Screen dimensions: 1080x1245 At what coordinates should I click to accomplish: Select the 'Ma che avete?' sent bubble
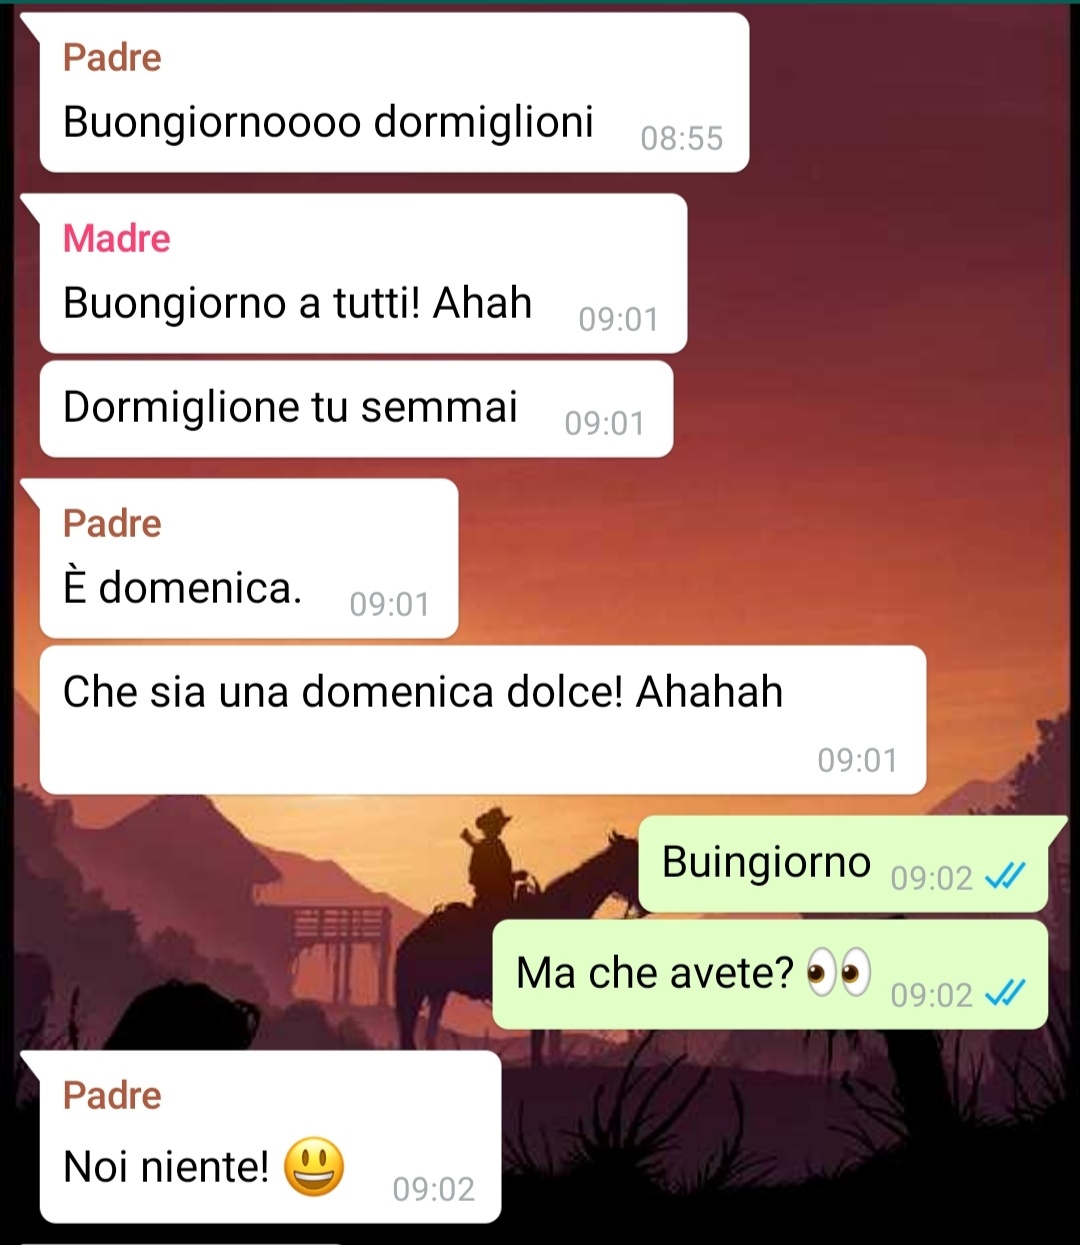tap(770, 975)
